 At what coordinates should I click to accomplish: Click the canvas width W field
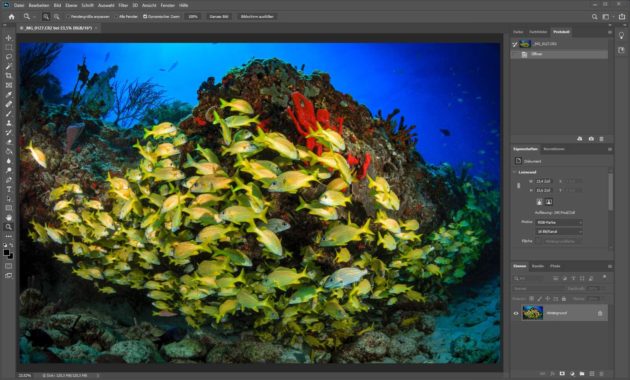(544, 182)
